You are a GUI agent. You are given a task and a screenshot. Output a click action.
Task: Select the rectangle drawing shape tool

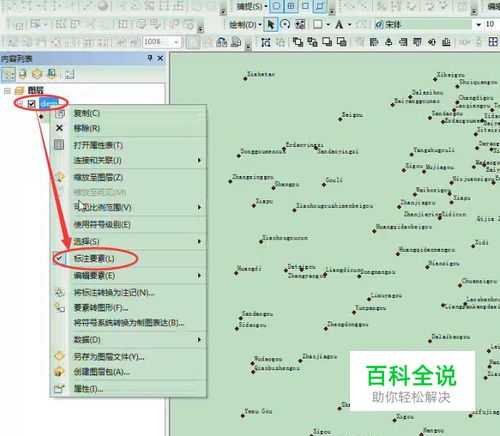pyautogui.click(x=318, y=24)
